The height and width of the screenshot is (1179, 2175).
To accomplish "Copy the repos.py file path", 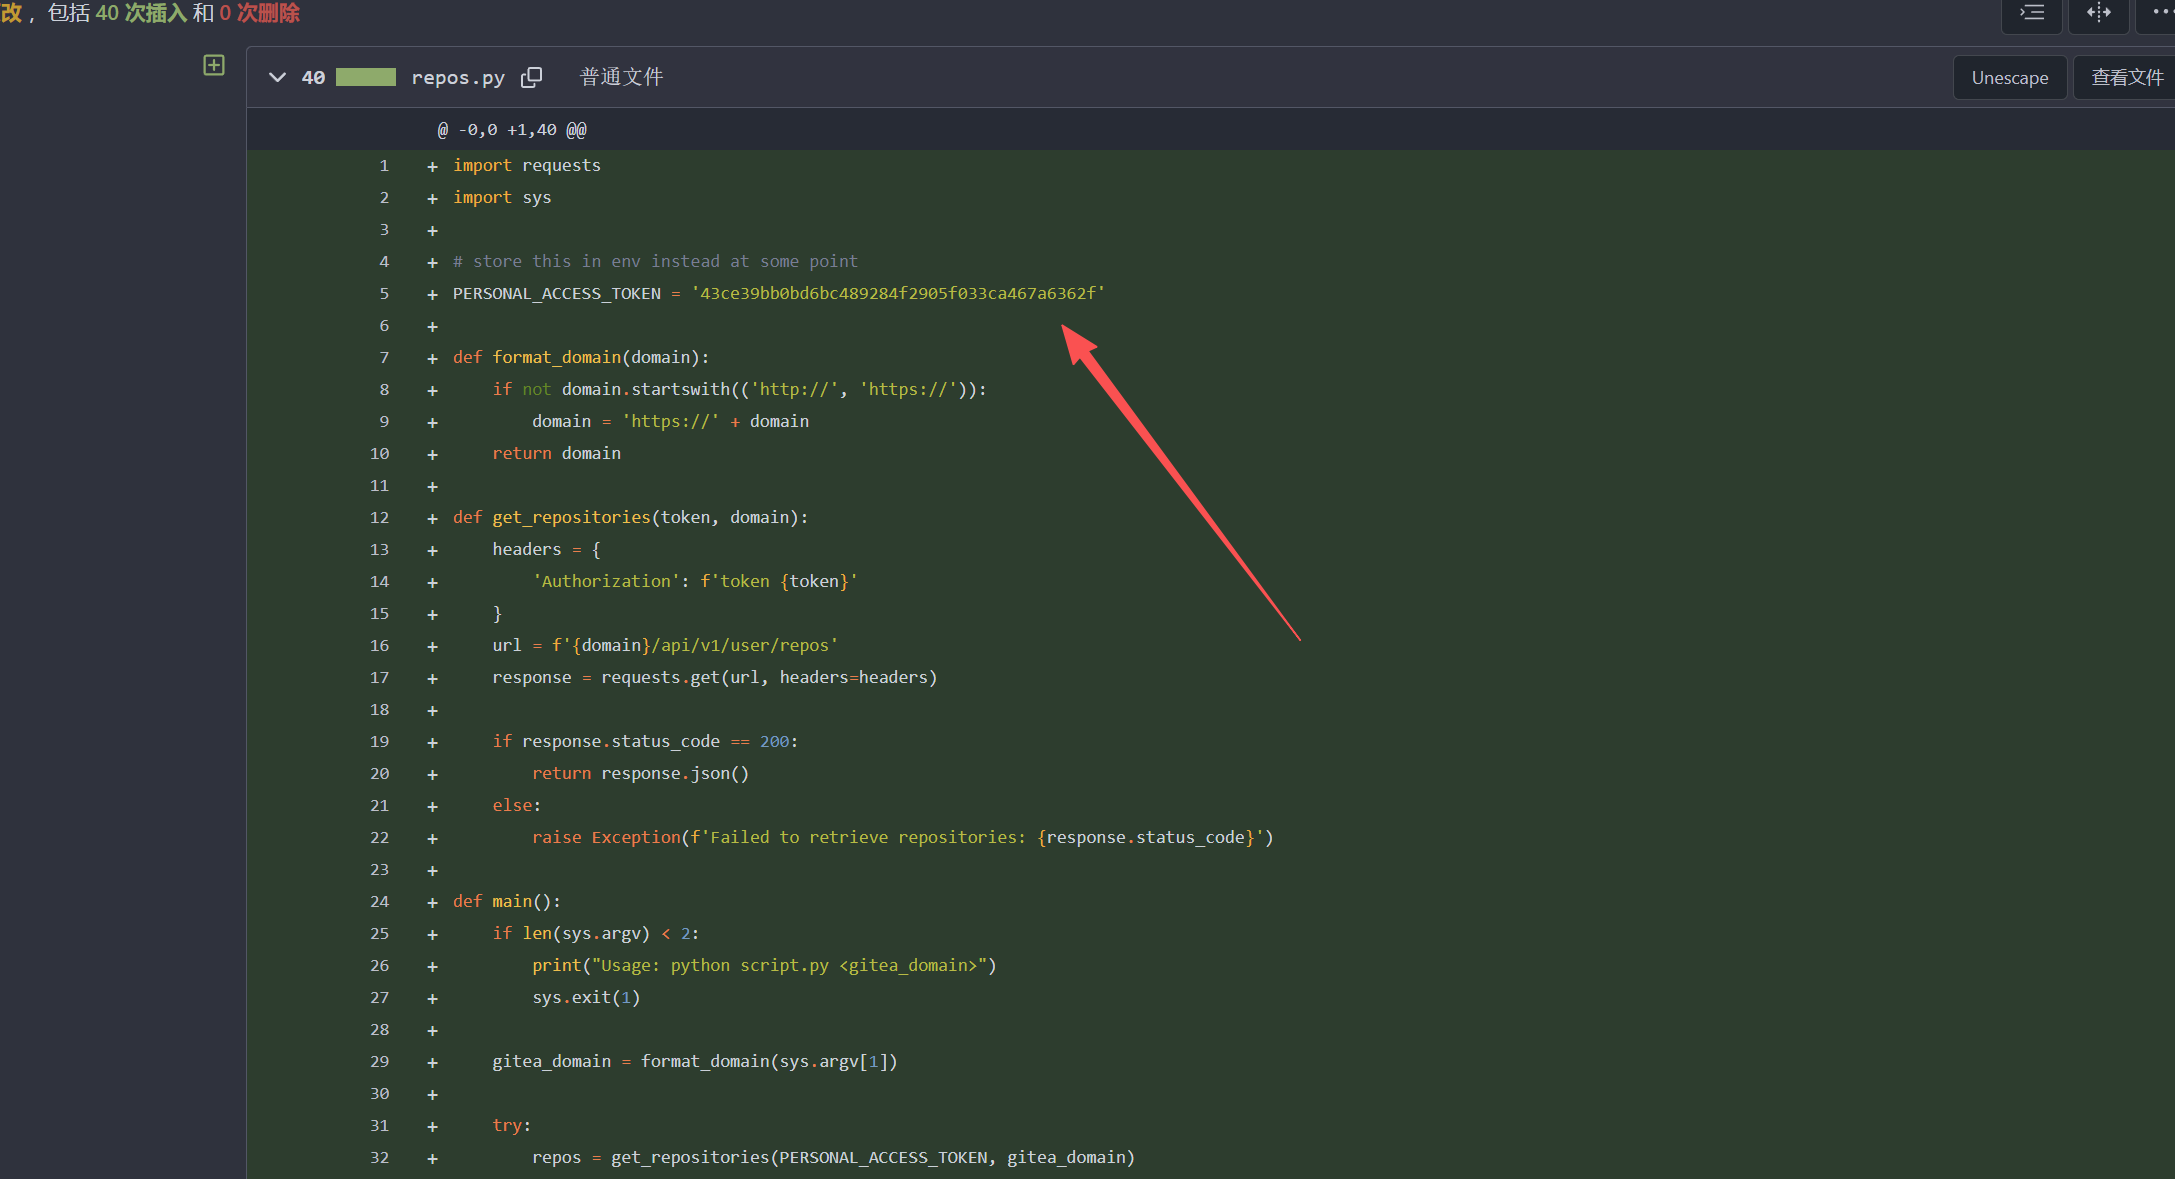I will (531, 77).
